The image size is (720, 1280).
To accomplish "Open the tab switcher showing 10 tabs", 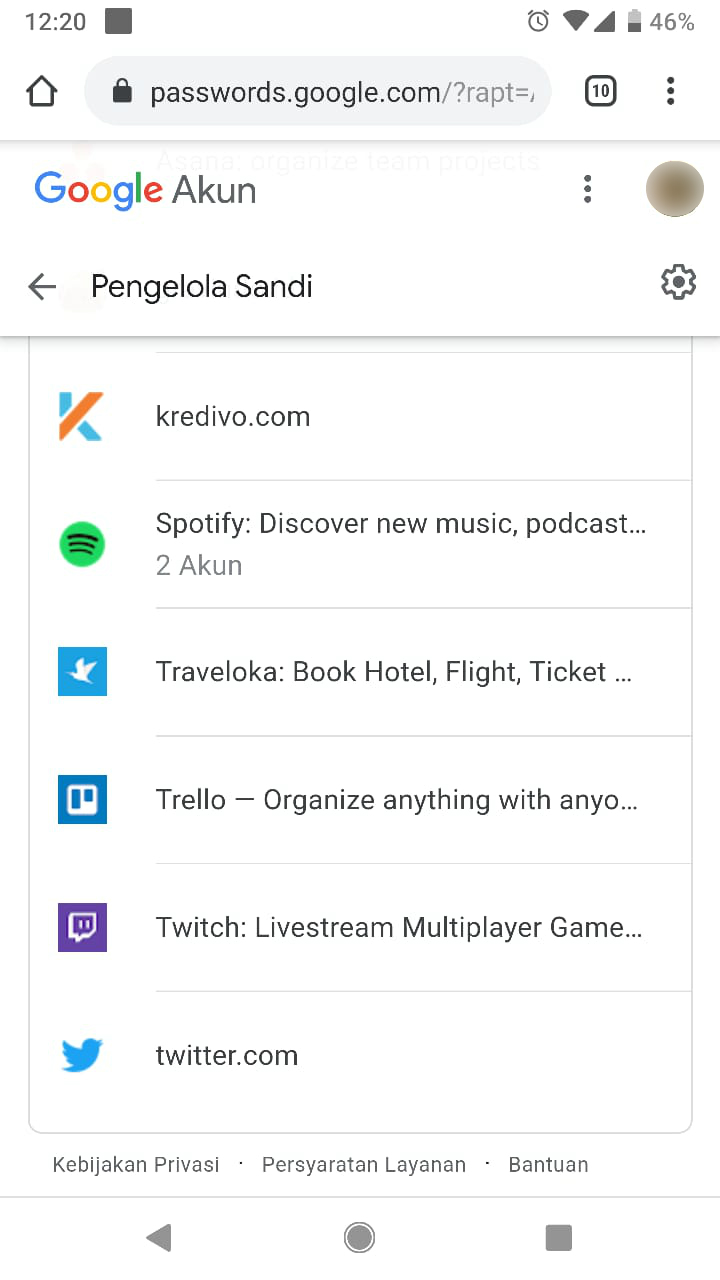I will tap(600, 92).
